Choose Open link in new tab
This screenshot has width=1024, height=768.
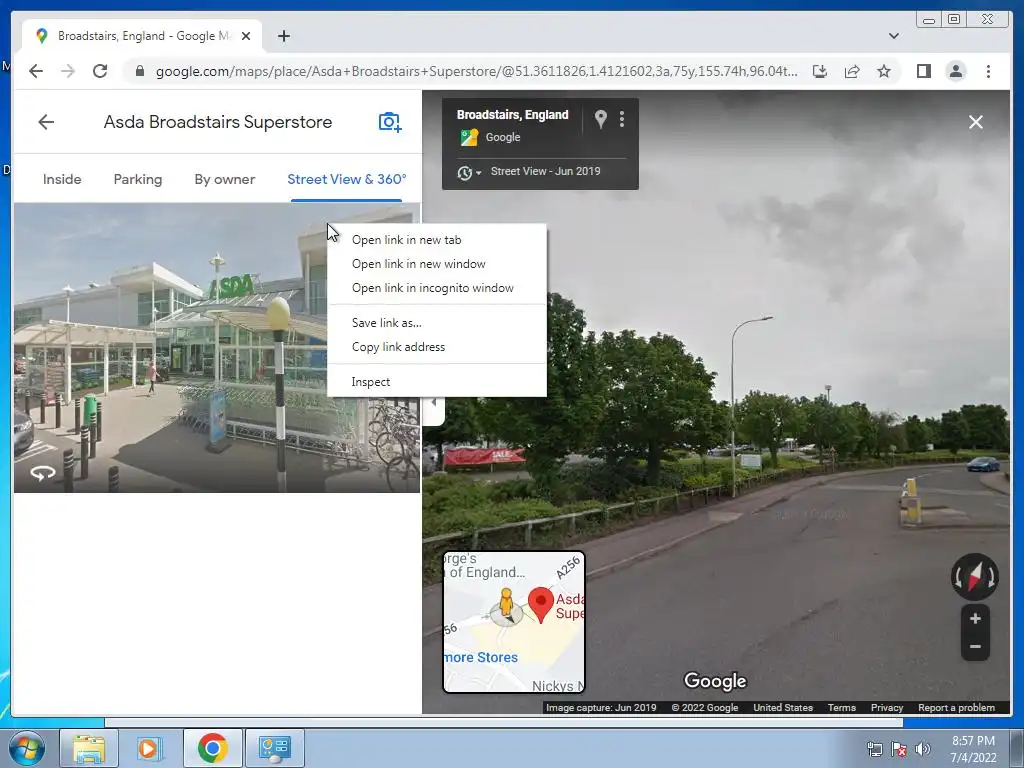[436, 240]
